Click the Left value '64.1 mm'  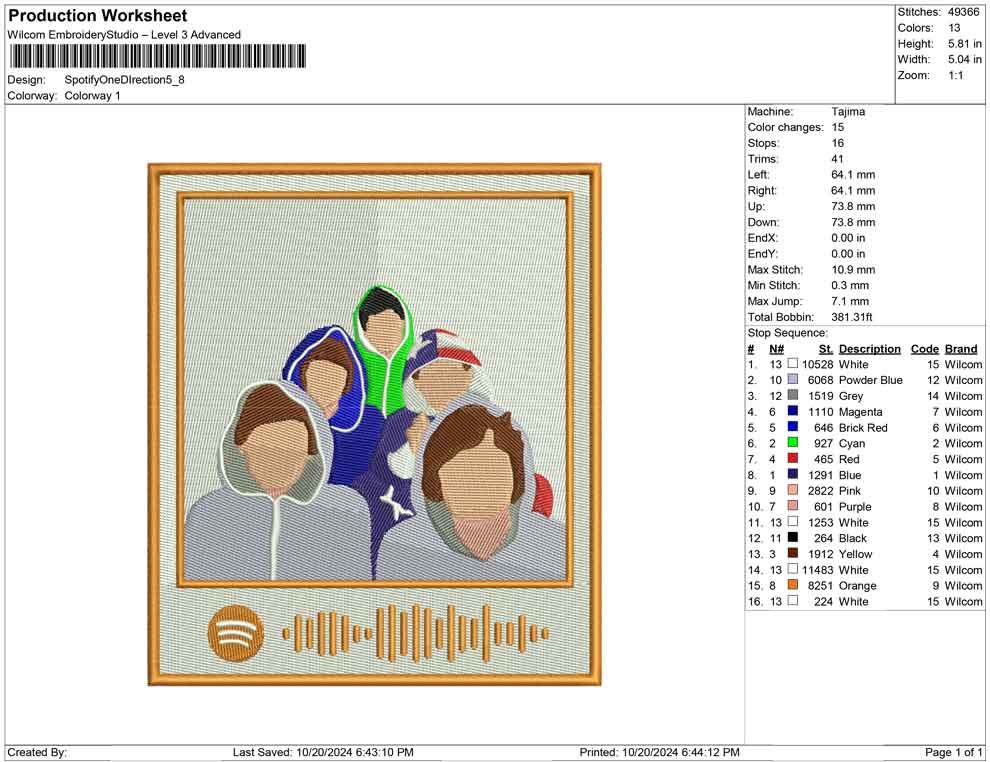pos(853,175)
